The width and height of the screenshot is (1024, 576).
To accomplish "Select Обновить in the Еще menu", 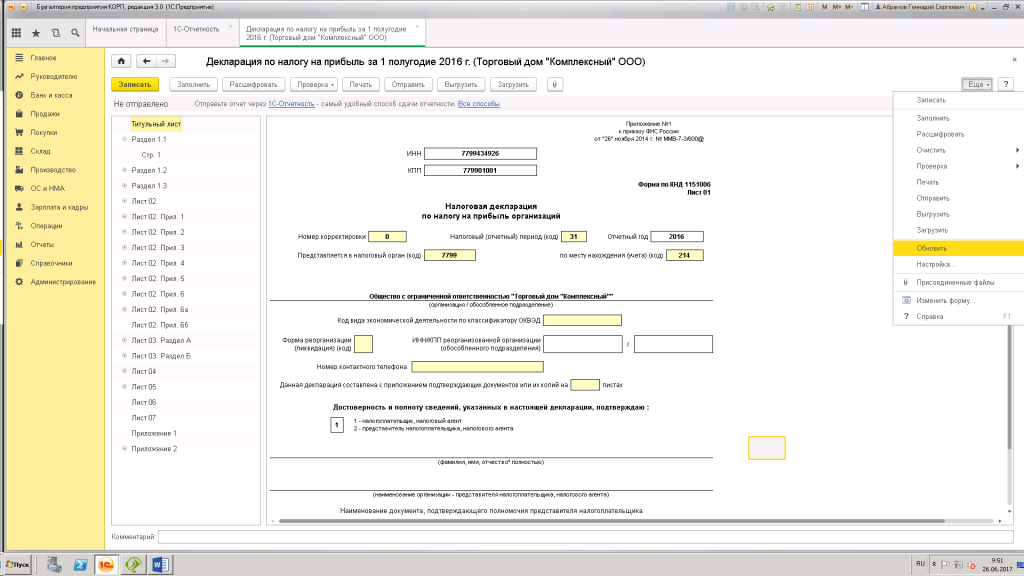I will [x=958, y=248].
